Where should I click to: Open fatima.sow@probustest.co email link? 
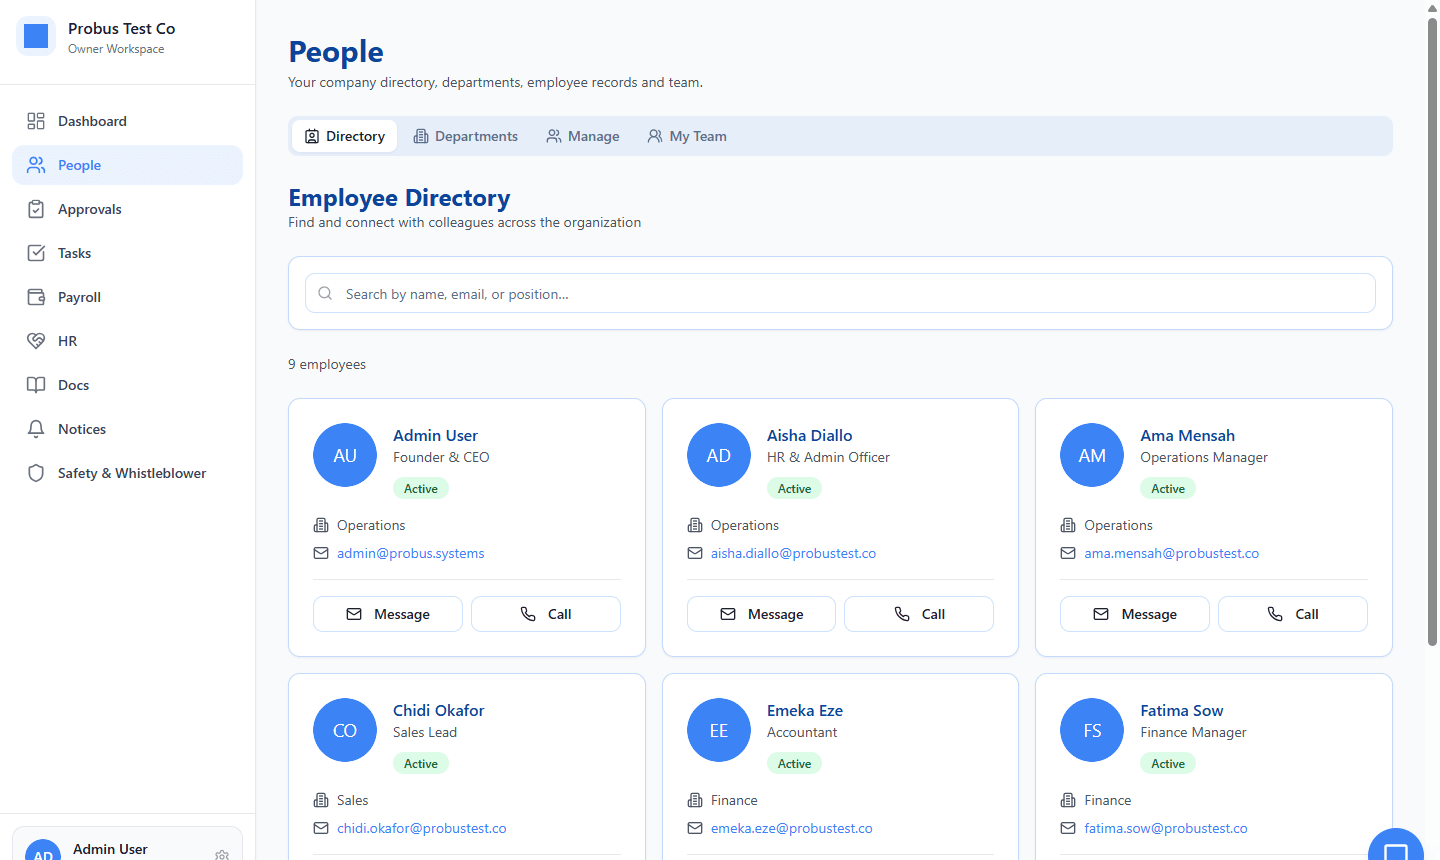click(x=1165, y=828)
